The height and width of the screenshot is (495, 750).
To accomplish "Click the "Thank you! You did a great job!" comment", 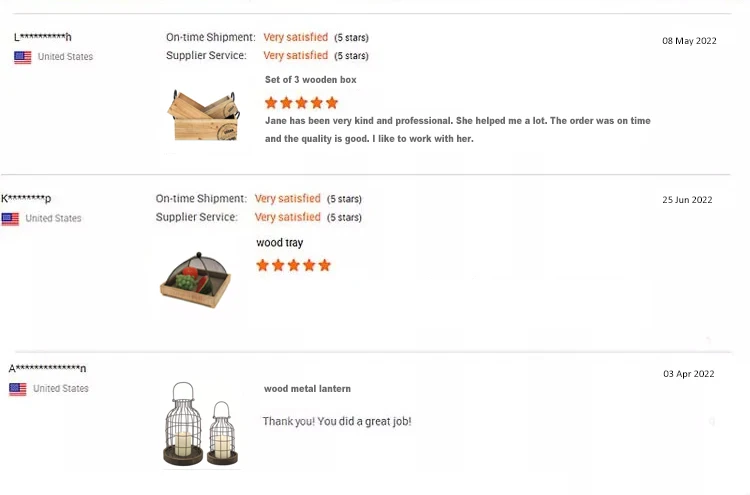I will tap(336, 422).
